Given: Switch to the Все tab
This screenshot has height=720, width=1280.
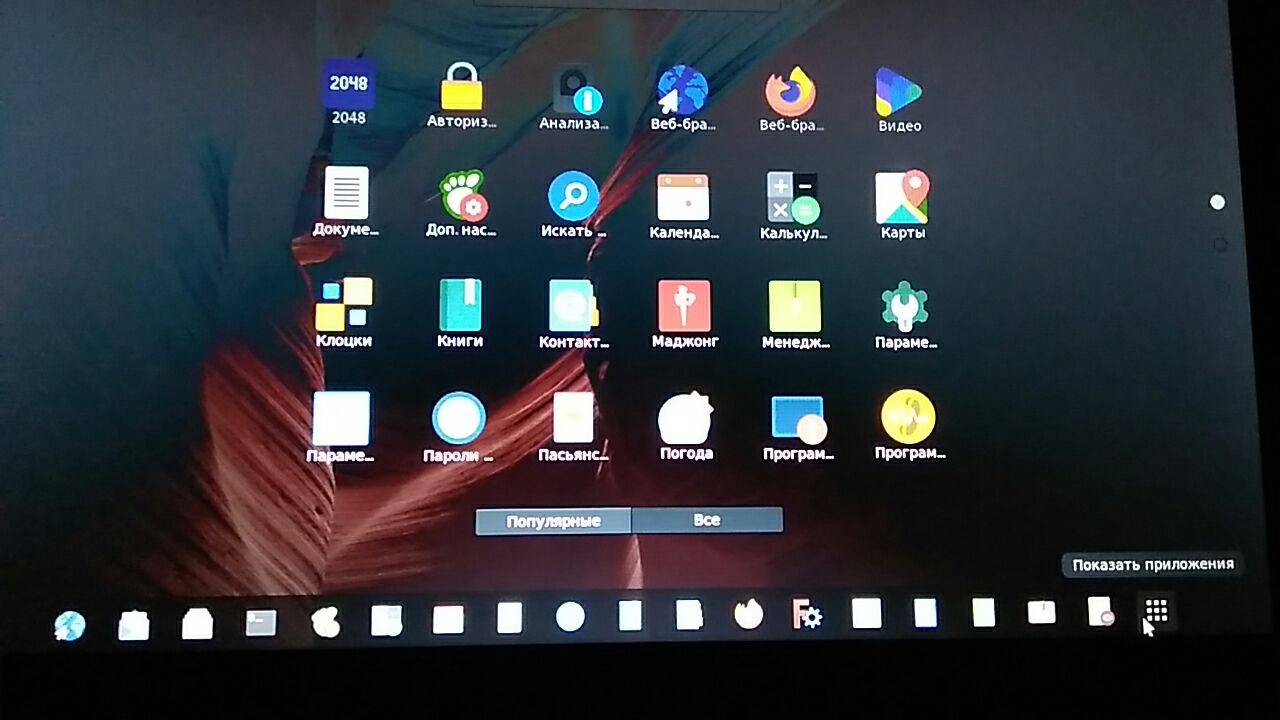Looking at the screenshot, I should pos(707,520).
